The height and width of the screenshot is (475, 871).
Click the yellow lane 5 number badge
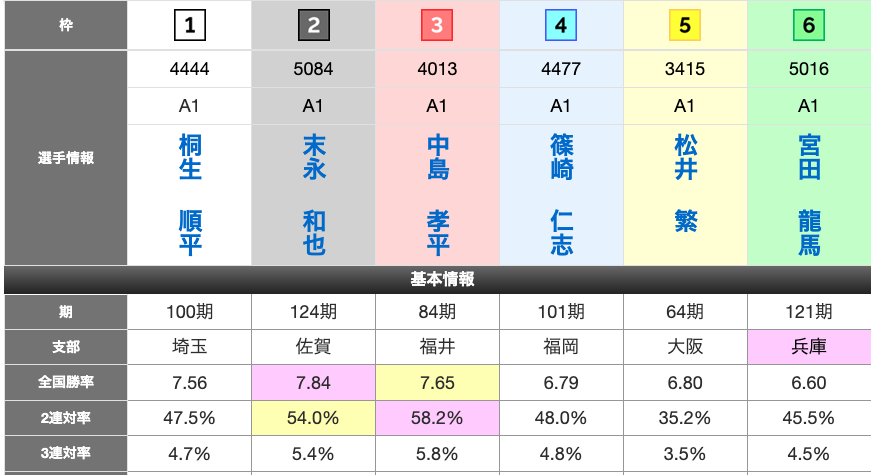(685, 25)
